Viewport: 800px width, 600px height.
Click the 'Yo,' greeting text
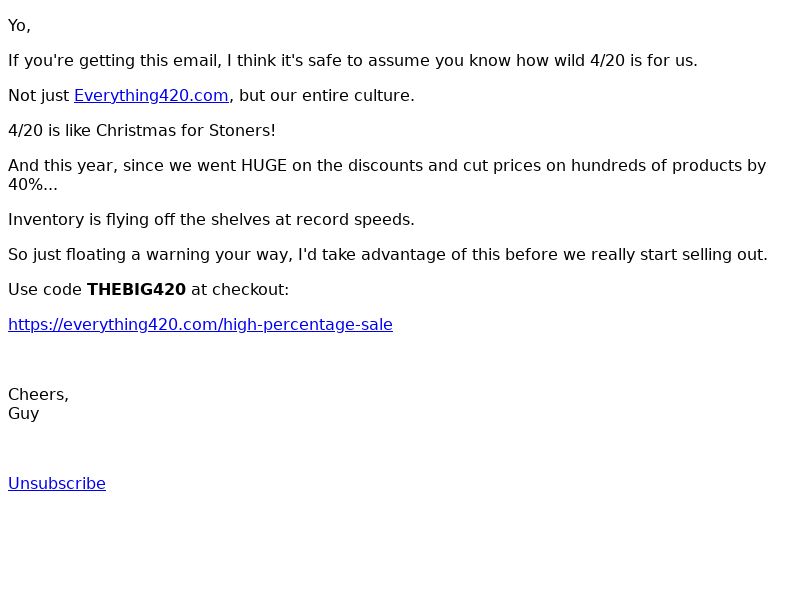pyautogui.click(x=19, y=26)
